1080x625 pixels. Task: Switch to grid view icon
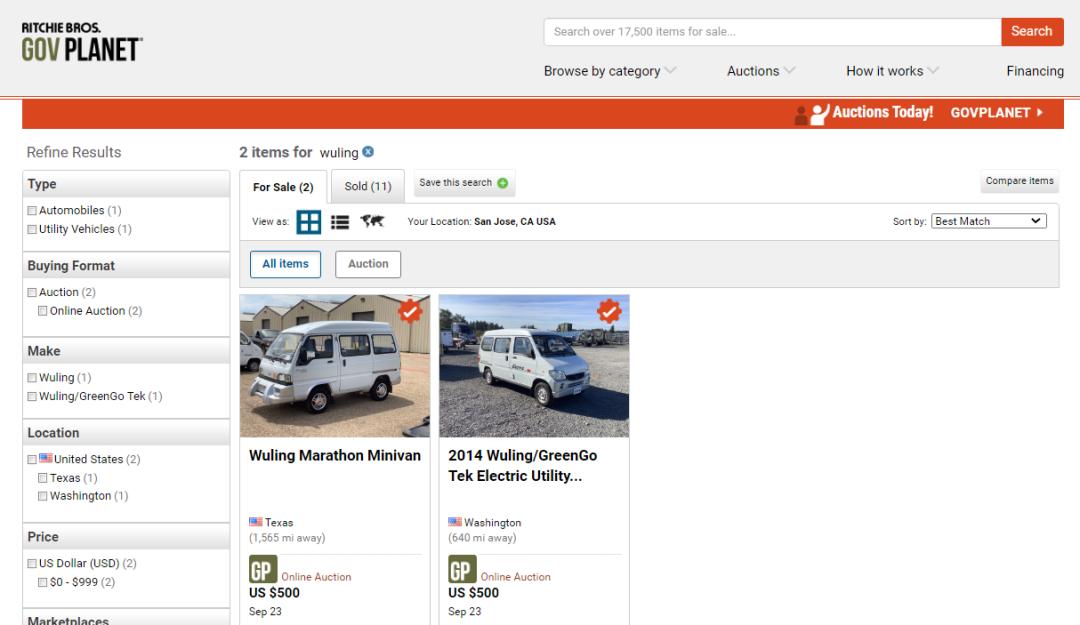309,222
